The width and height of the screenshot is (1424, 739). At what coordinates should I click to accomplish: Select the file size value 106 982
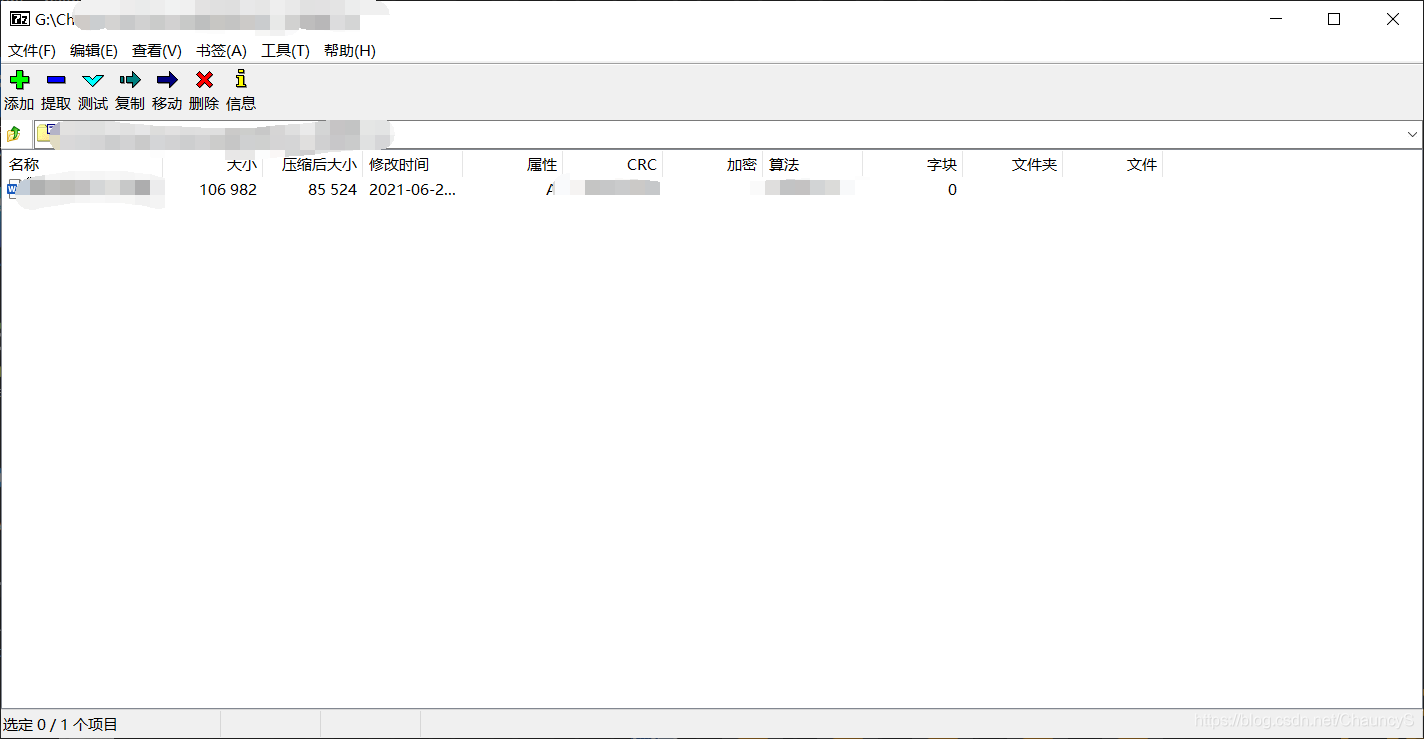228,189
